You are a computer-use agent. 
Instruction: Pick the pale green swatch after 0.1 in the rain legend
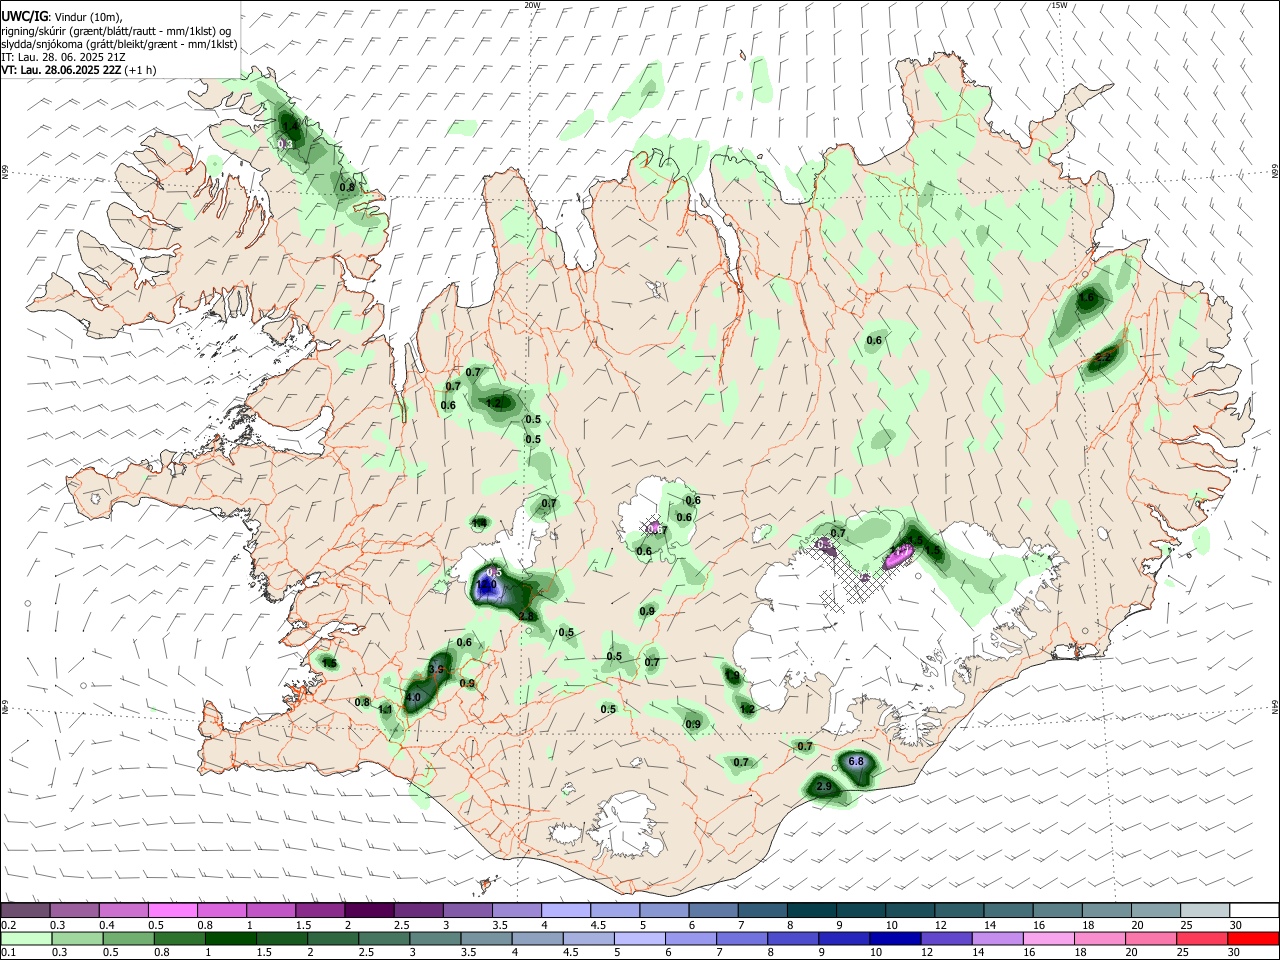26,938
